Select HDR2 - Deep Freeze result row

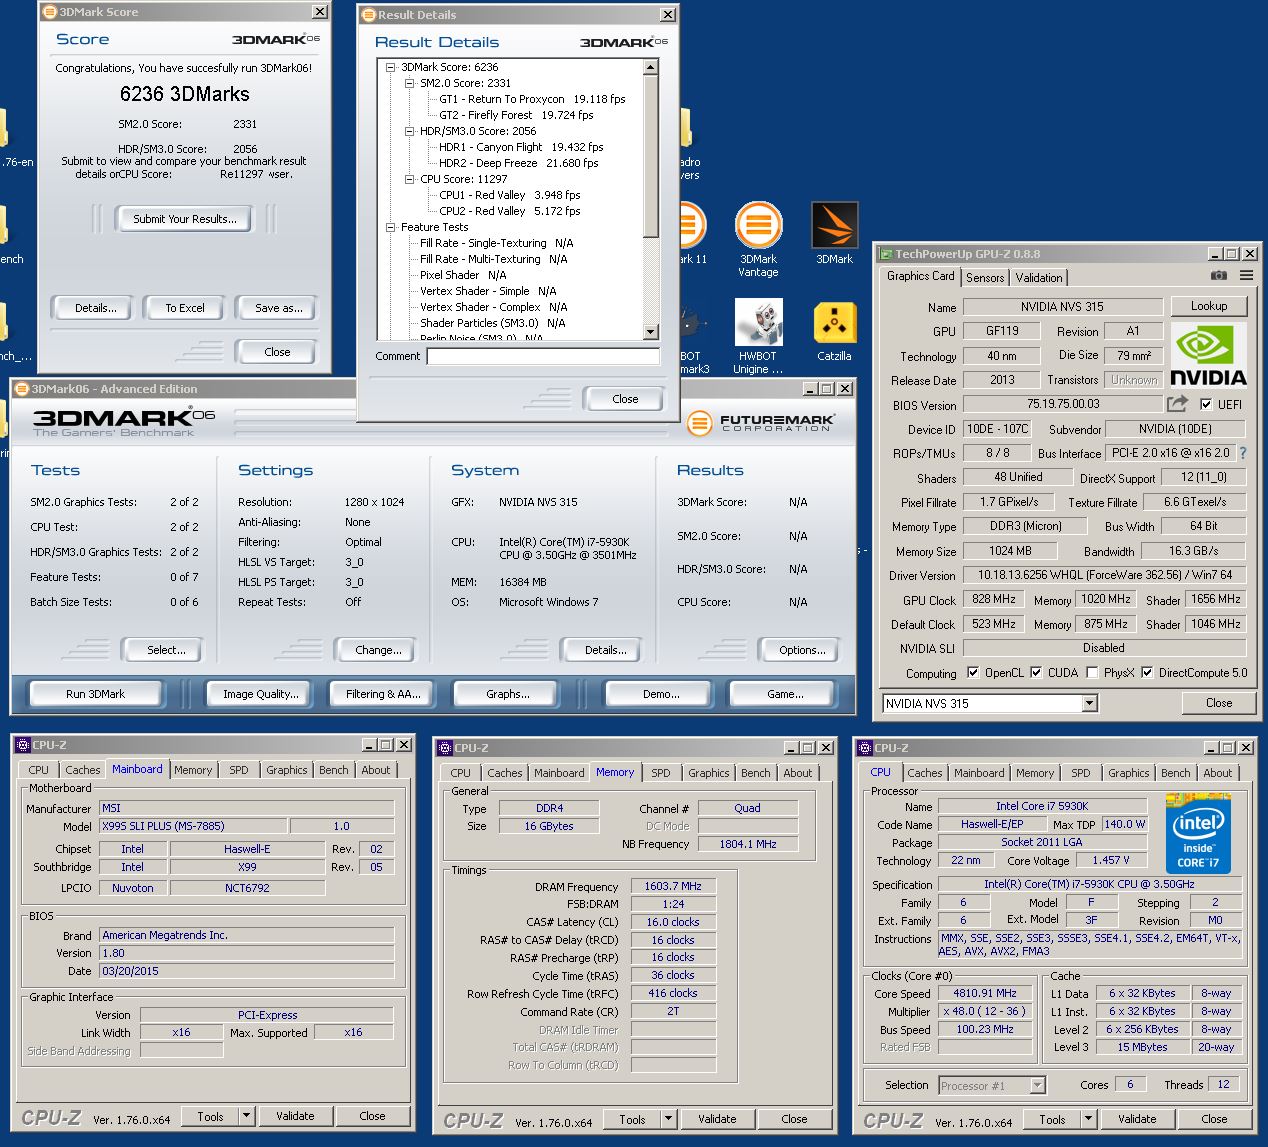pyautogui.click(x=518, y=163)
